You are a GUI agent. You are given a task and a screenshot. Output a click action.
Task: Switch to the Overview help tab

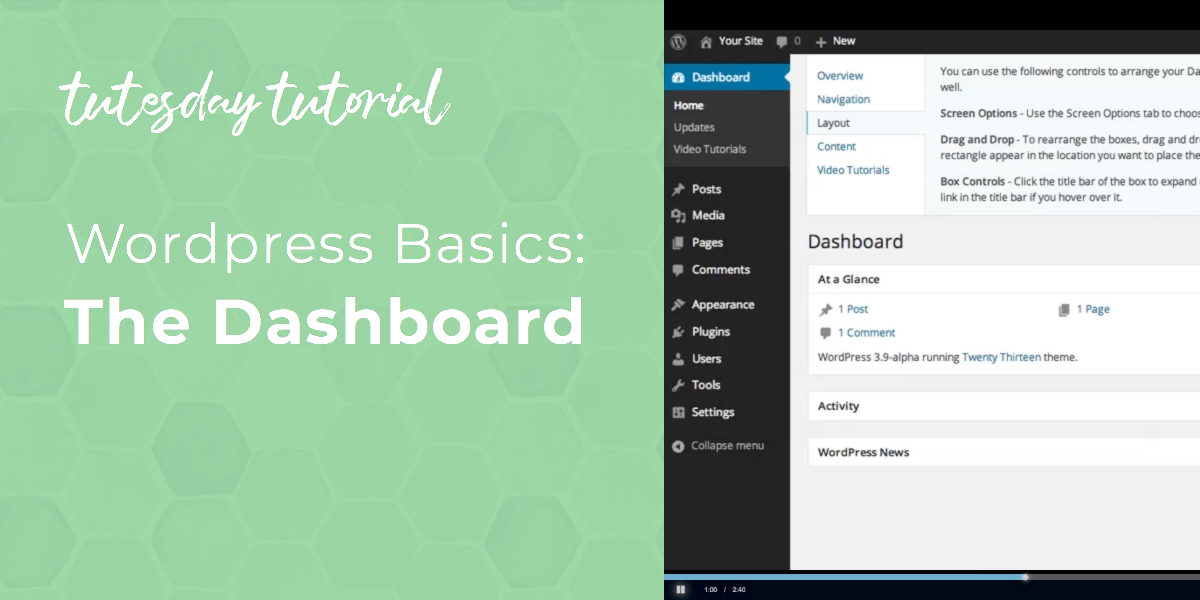(840, 76)
